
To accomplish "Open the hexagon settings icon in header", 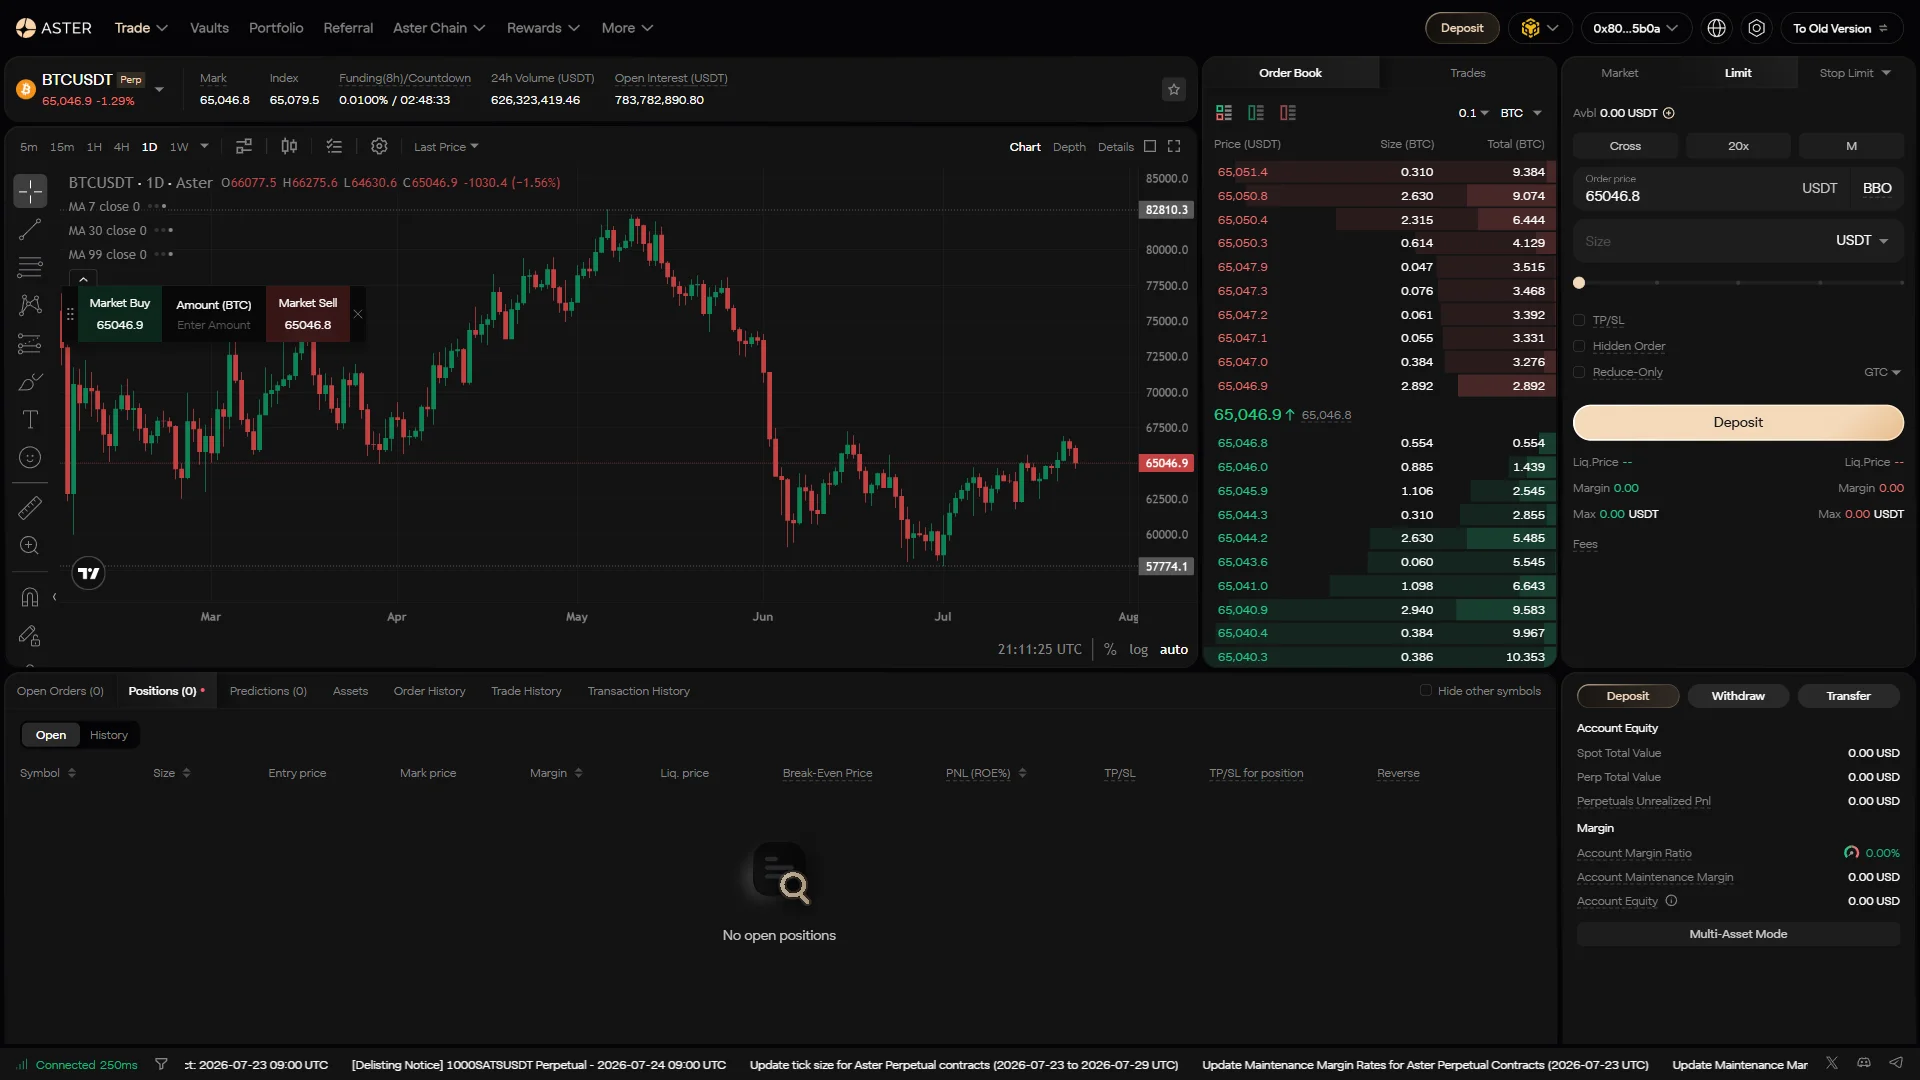I will 1757,28.
